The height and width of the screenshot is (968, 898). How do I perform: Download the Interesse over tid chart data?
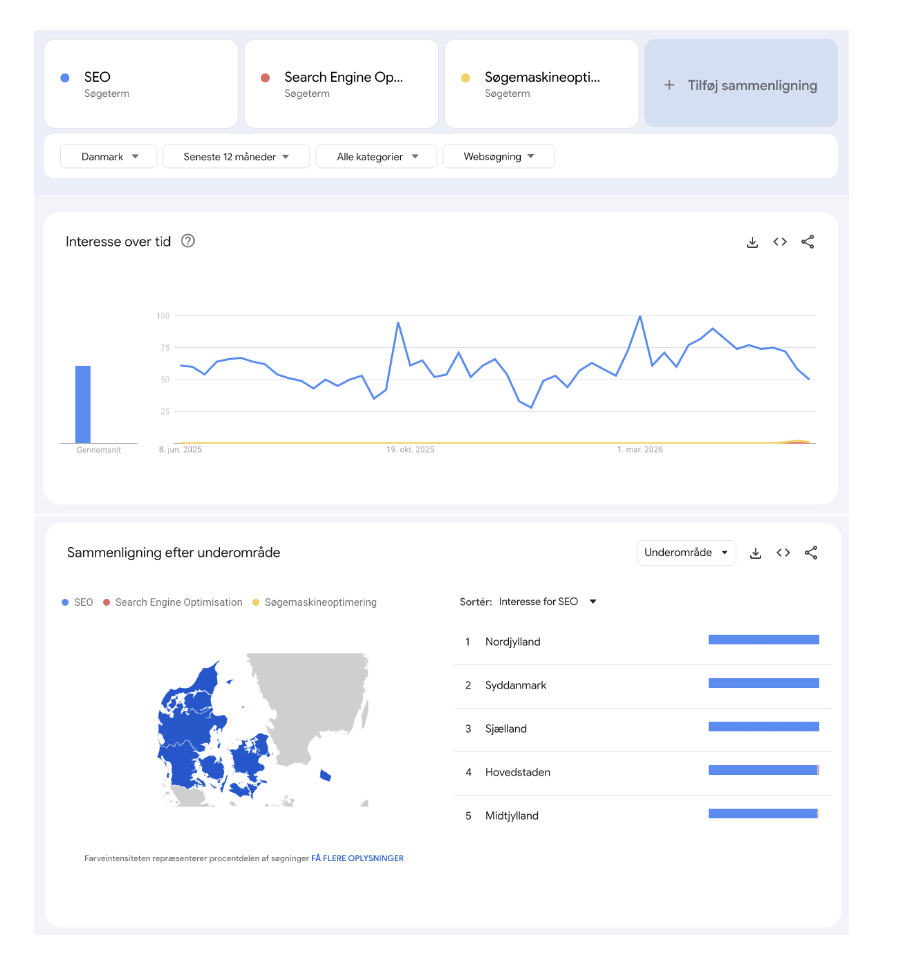click(752, 242)
